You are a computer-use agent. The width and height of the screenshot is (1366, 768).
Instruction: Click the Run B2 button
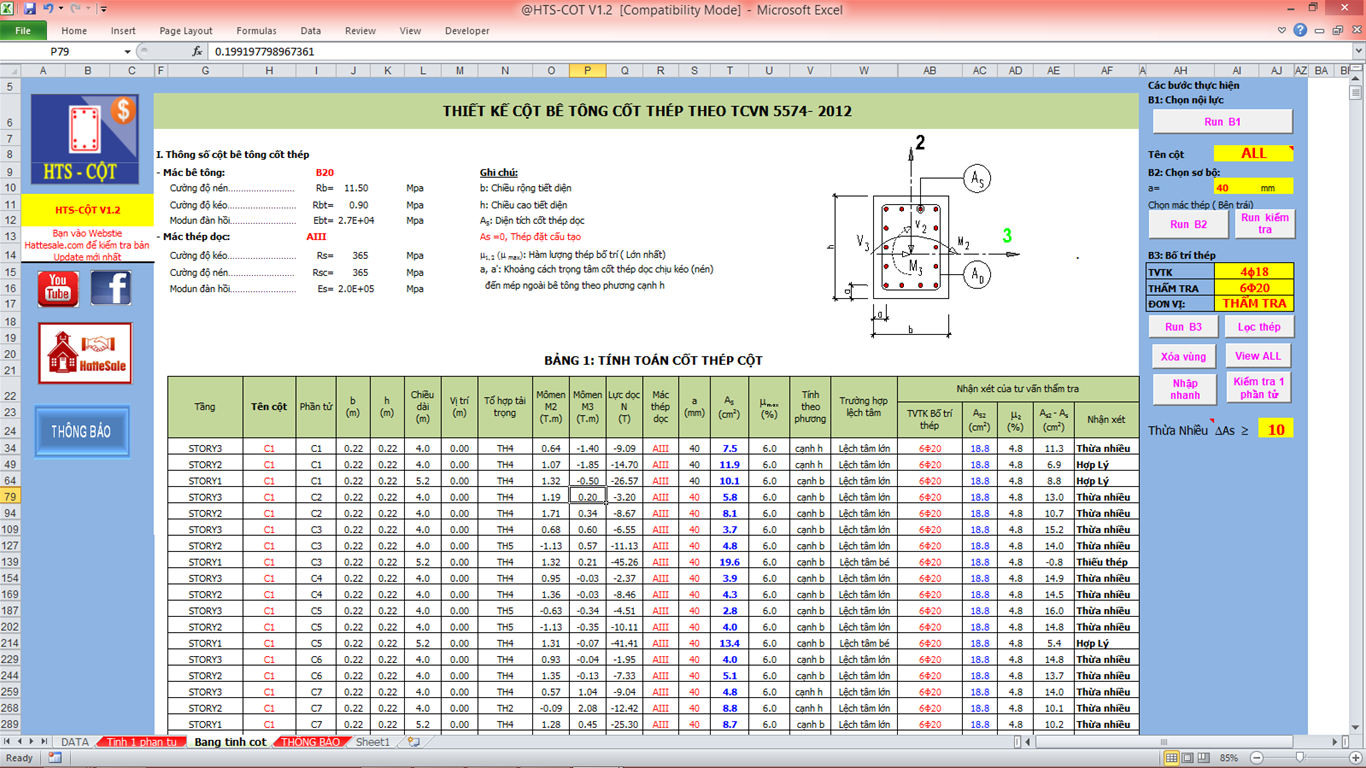pyautogui.click(x=1188, y=224)
